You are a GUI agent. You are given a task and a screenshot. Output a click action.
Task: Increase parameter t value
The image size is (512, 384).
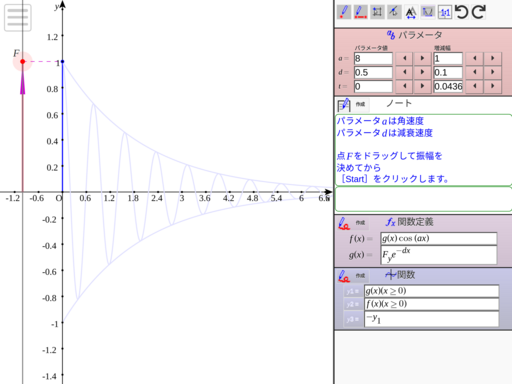click(422, 86)
